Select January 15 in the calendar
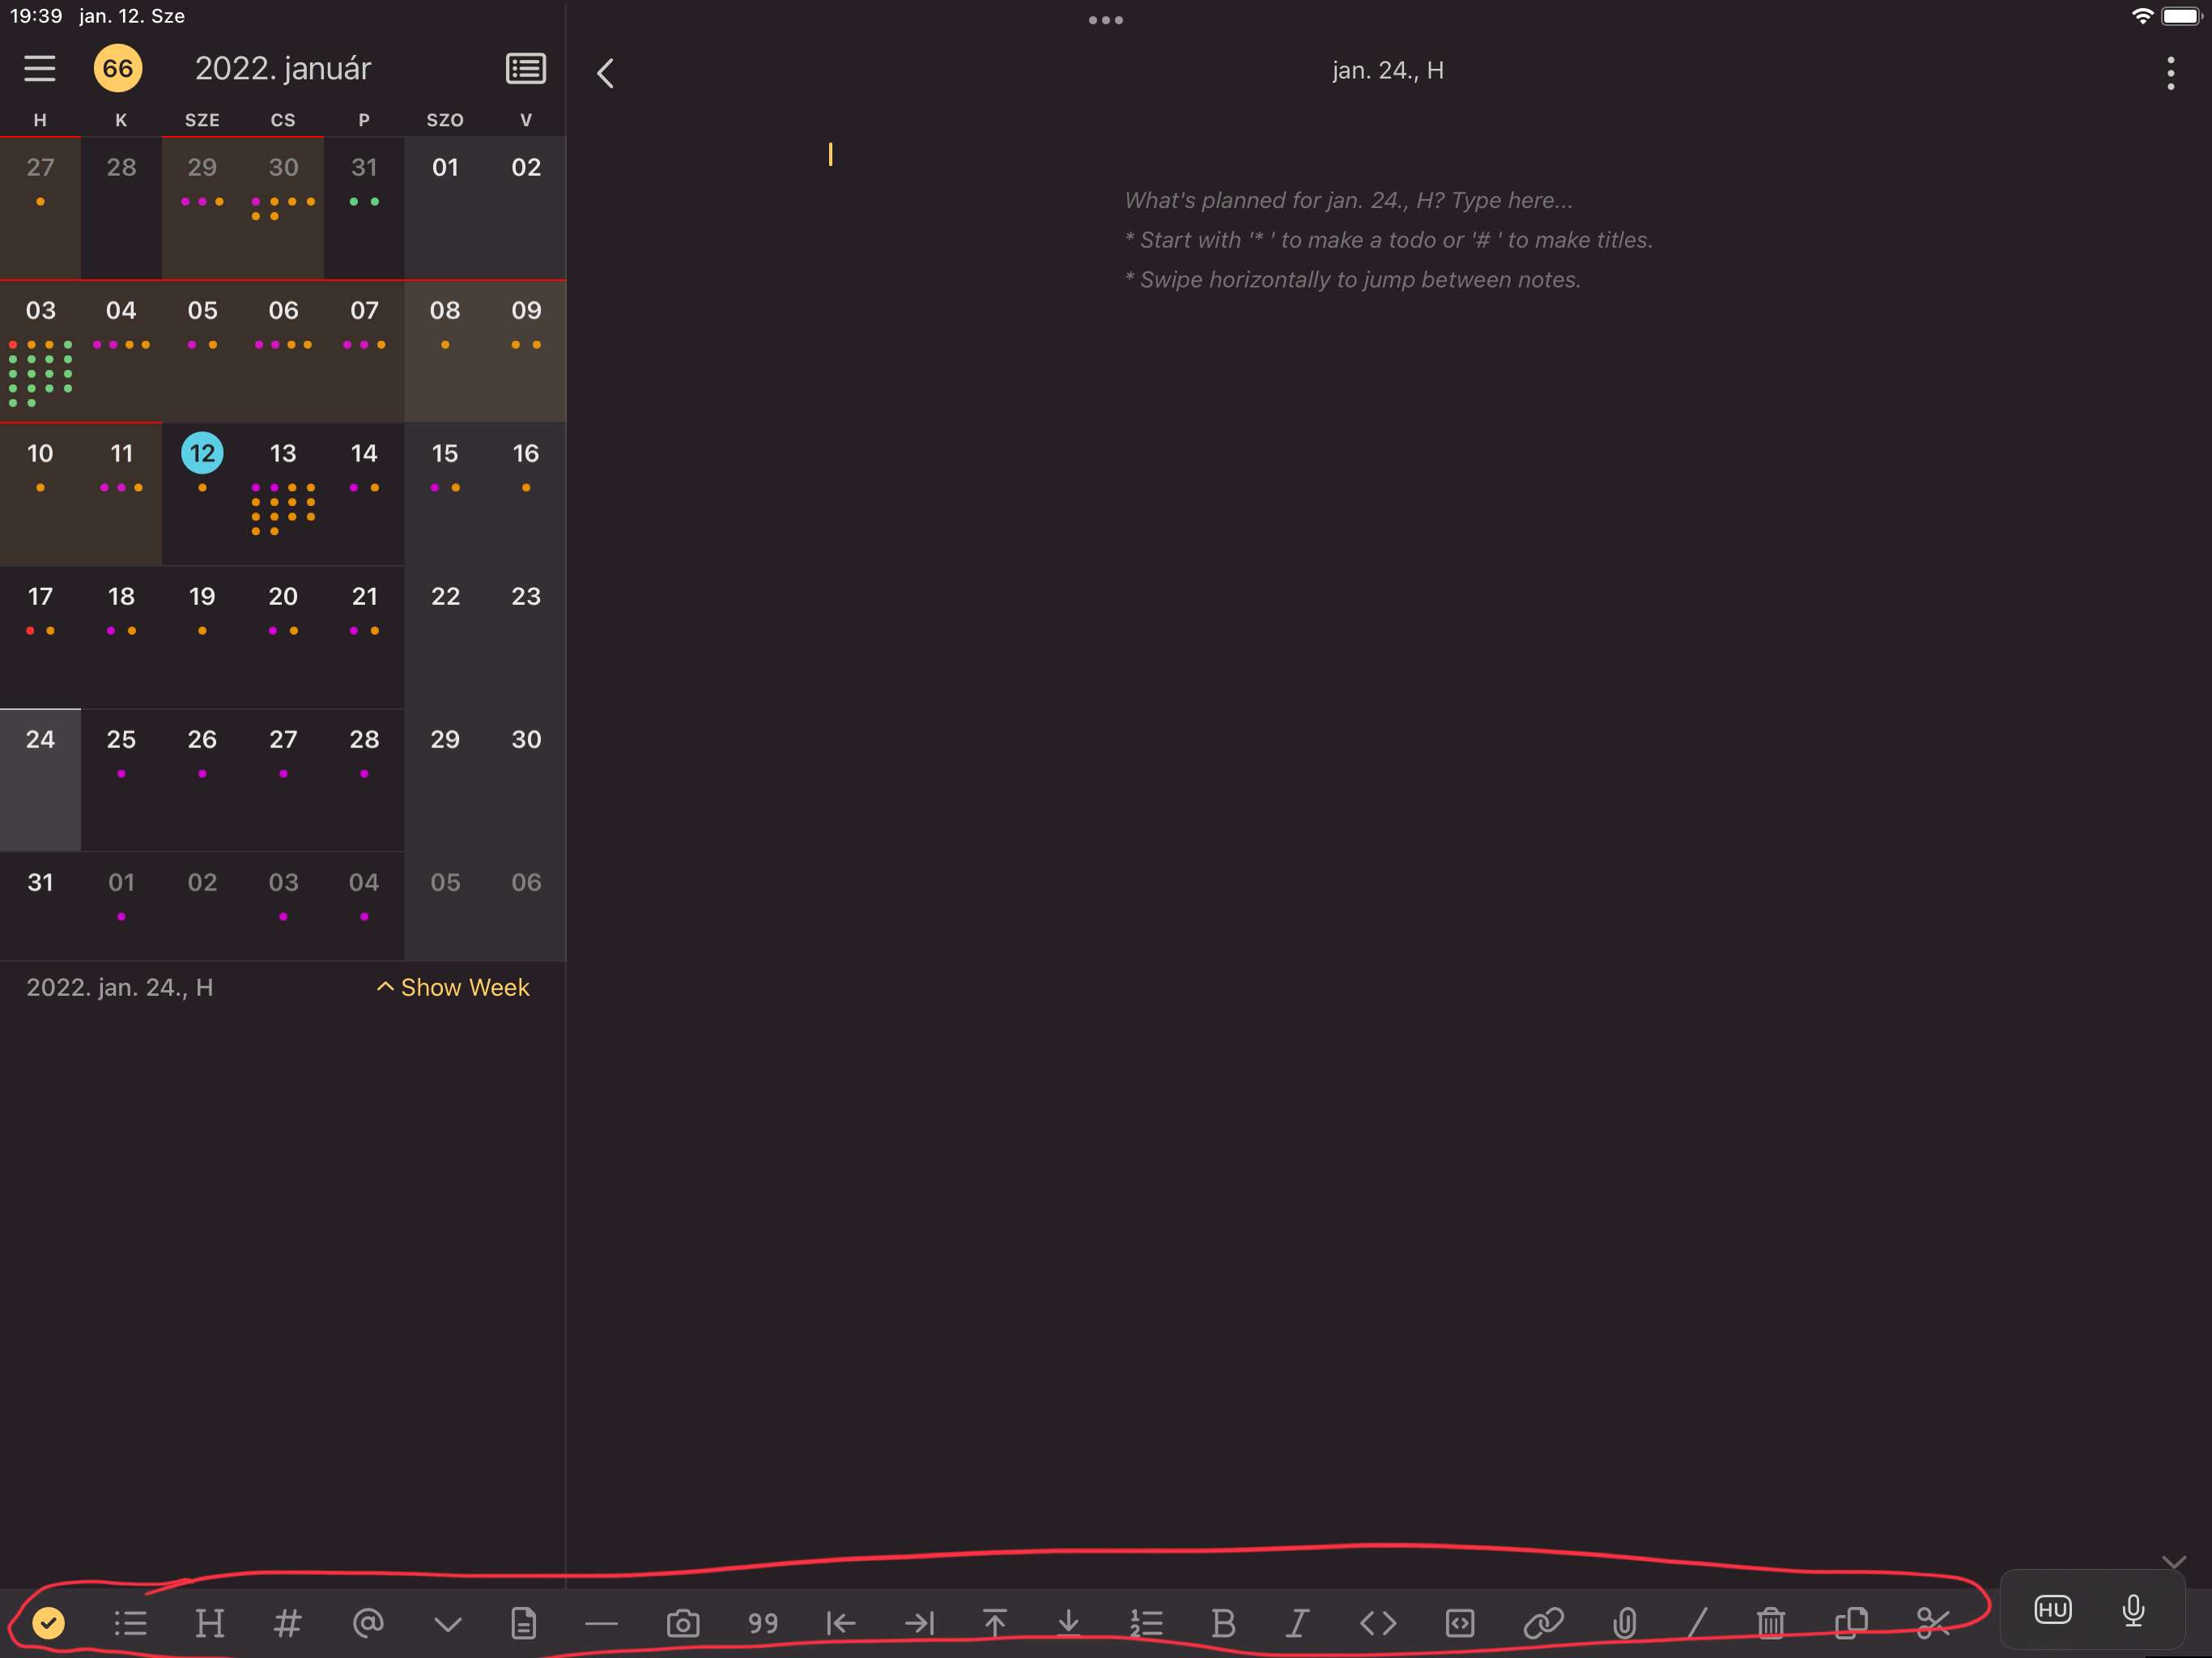This screenshot has width=2212, height=1658. (x=445, y=493)
